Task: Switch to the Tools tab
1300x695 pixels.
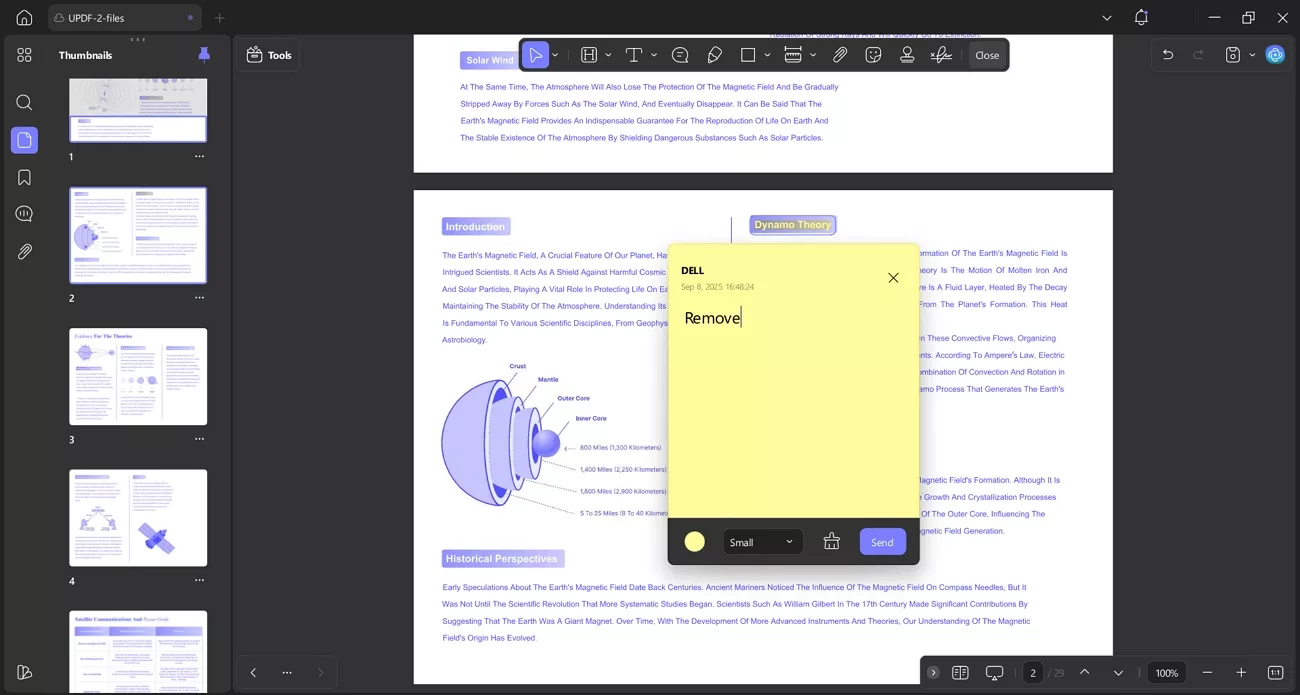Action: [268, 55]
